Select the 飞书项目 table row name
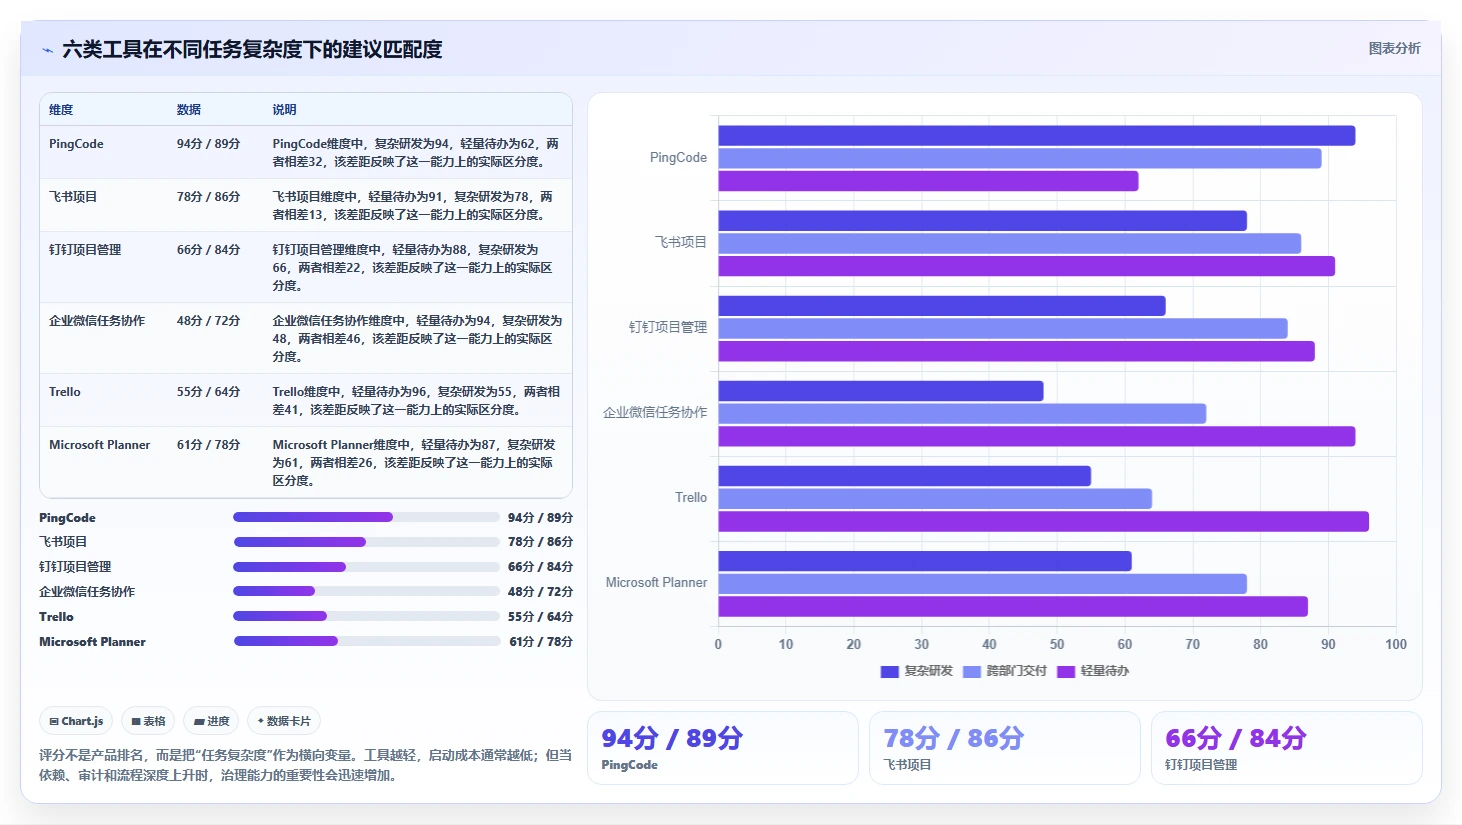Viewport: 1462px width, 825px height. click(x=73, y=197)
